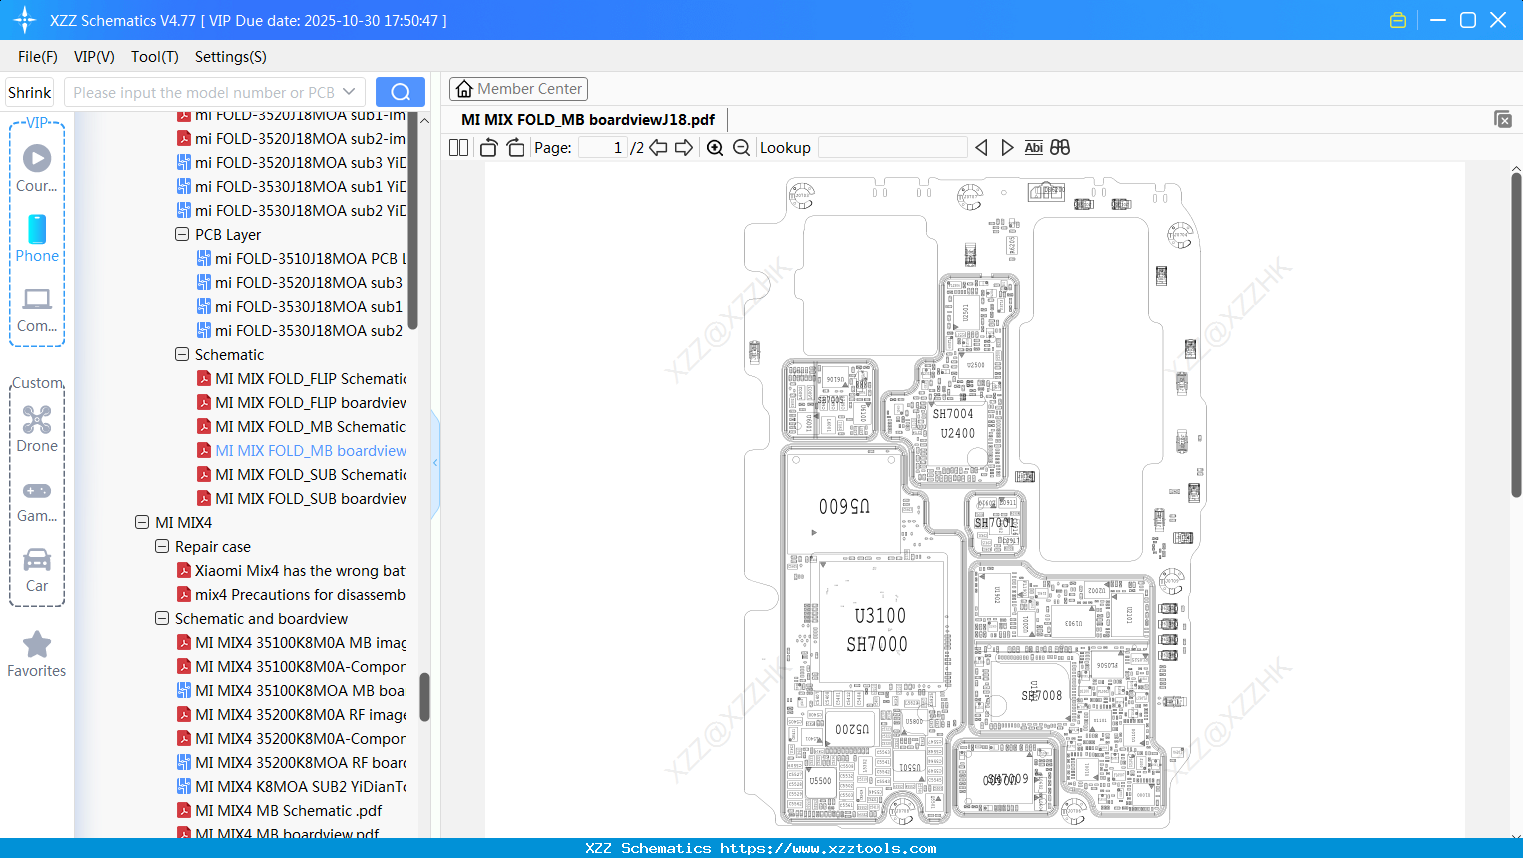Open MI MIX4 35100K8M0A-Compor file
Viewport: 1523px width, 858px height.
tap(292, 666)
